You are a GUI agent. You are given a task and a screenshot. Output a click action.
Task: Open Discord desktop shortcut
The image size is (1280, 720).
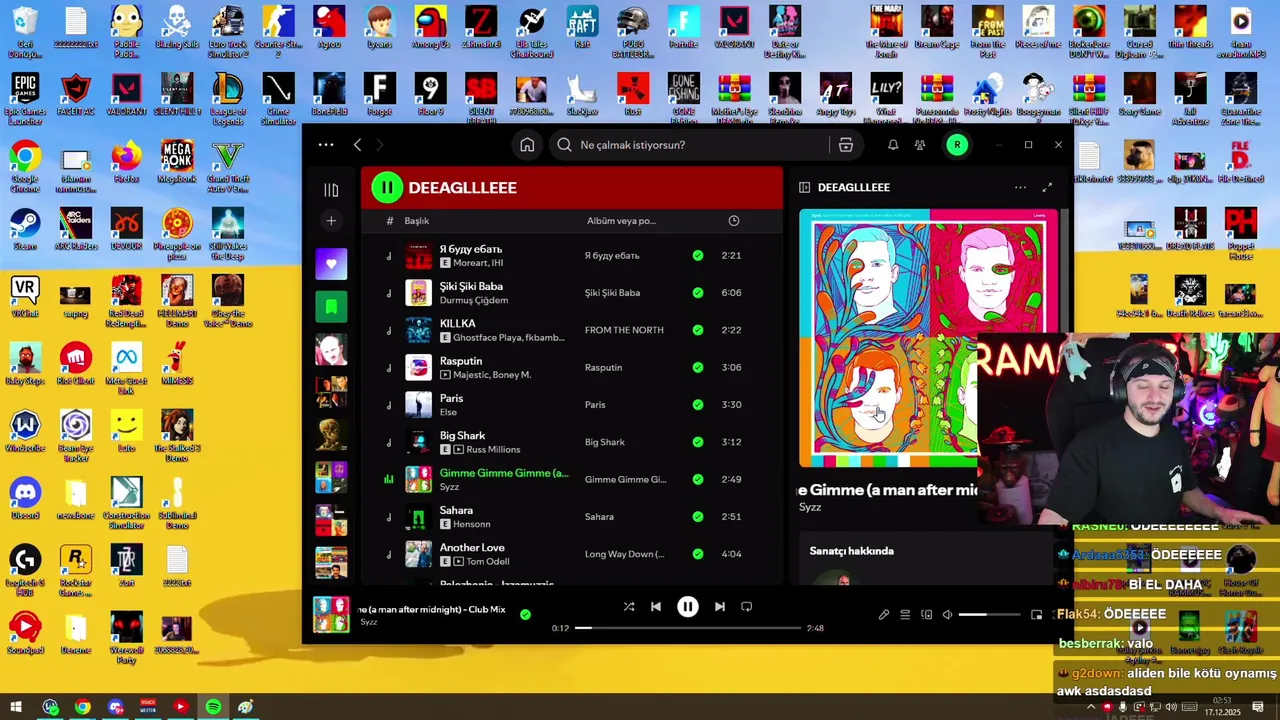tap(25, 498)
